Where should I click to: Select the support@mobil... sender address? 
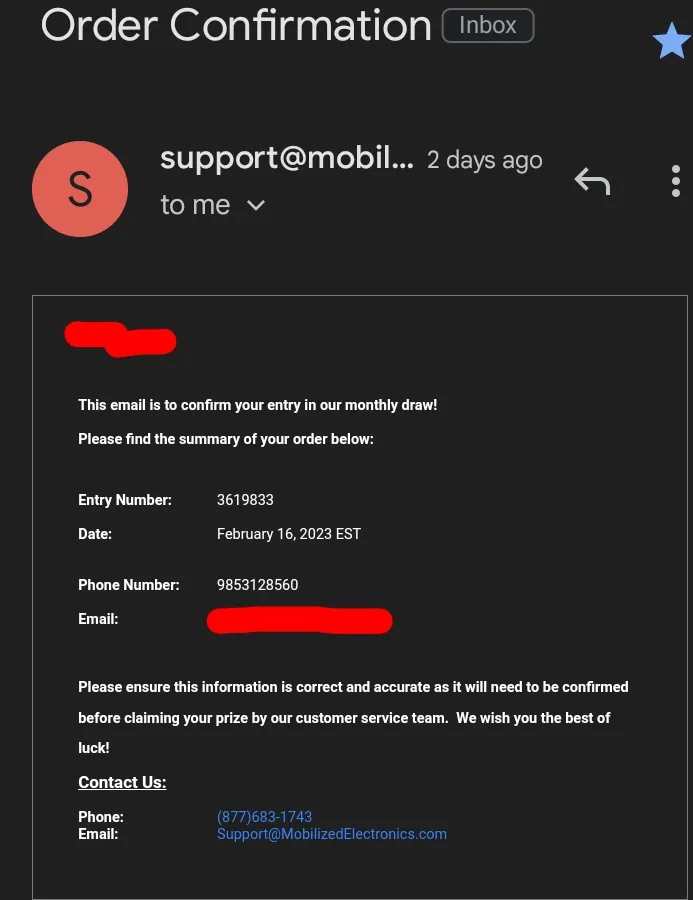click(287, 158)
